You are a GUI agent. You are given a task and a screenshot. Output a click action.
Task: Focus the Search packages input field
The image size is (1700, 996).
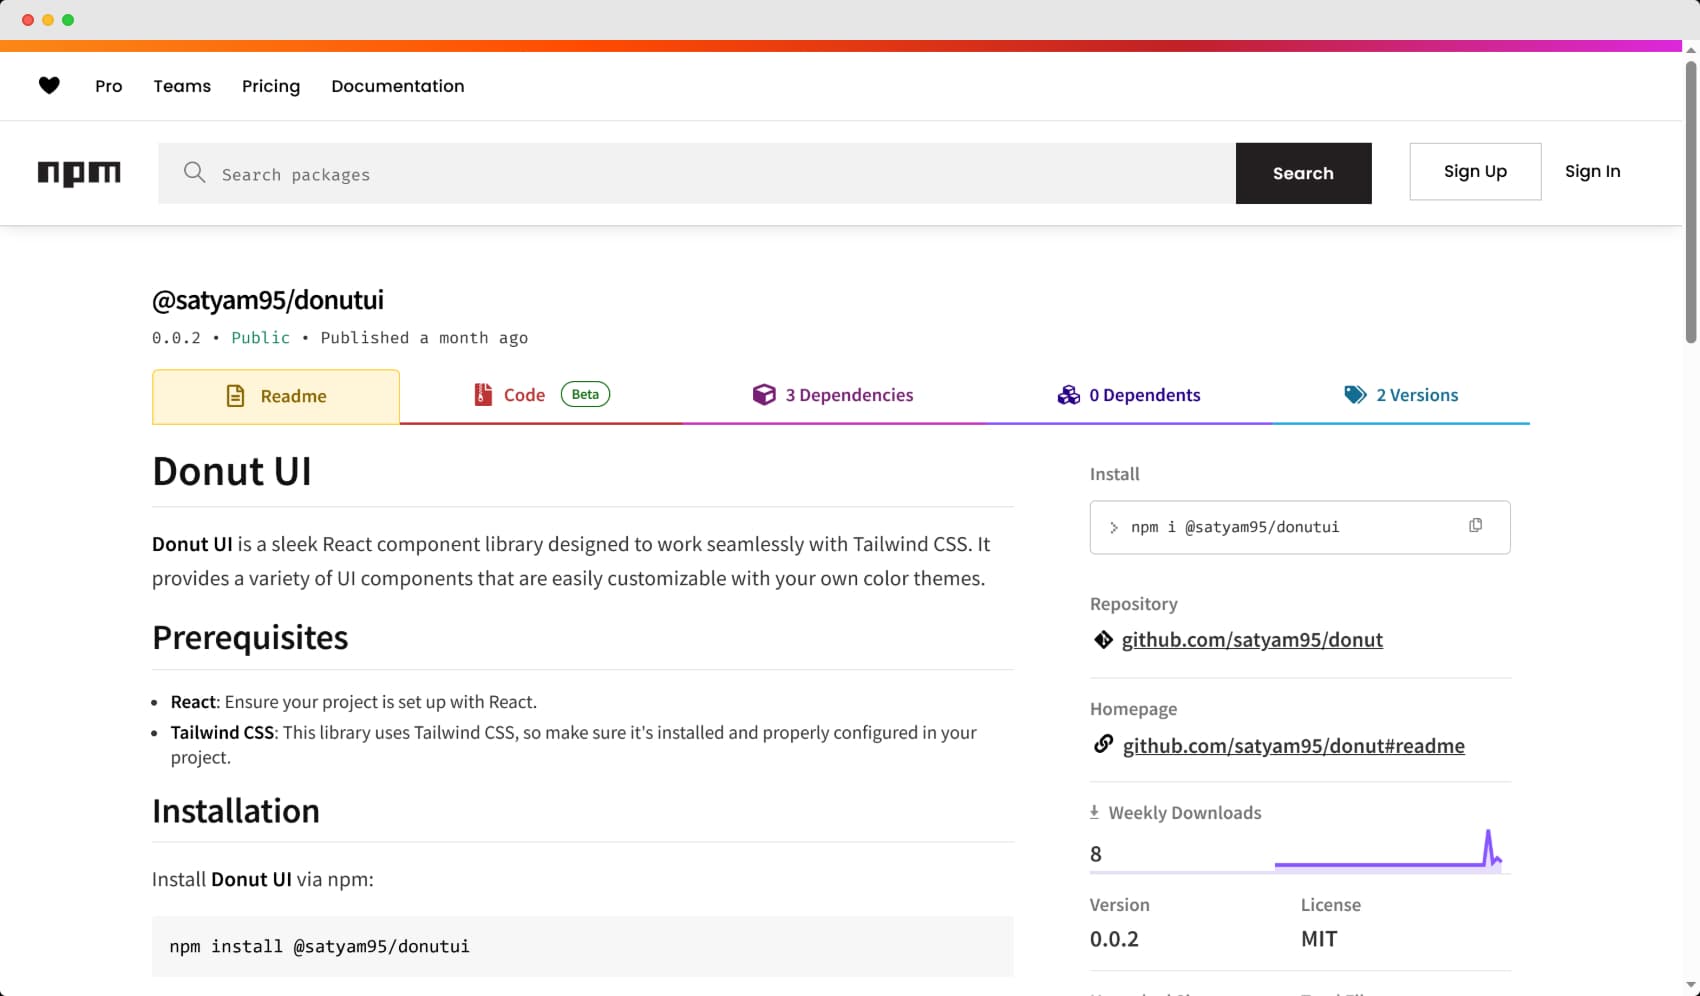(x=697, y=174)
